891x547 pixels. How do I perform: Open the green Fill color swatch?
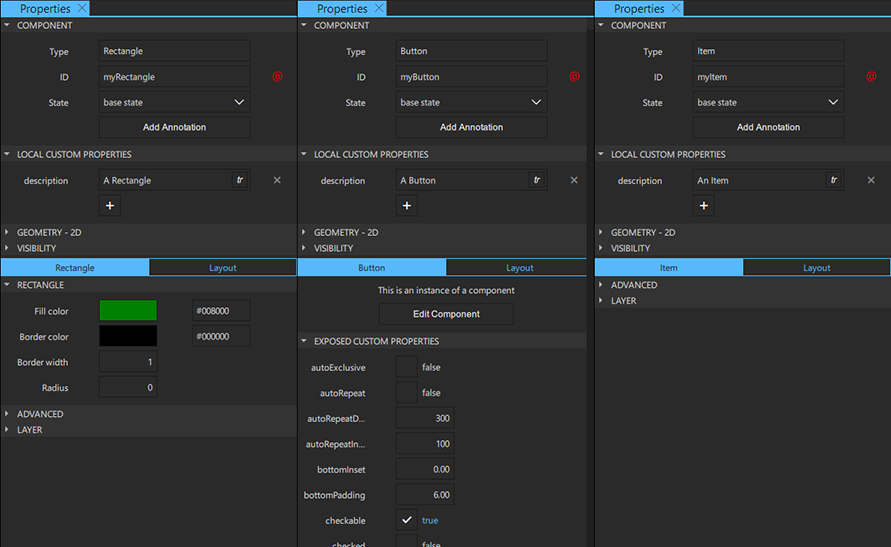pos(128,311)
